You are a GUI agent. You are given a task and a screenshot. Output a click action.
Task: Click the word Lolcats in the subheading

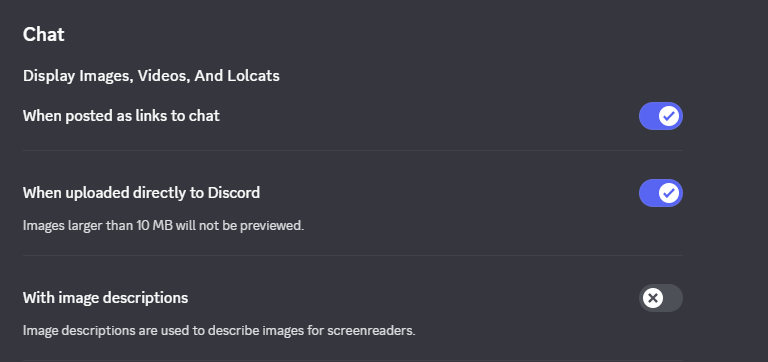click(253, 76)
